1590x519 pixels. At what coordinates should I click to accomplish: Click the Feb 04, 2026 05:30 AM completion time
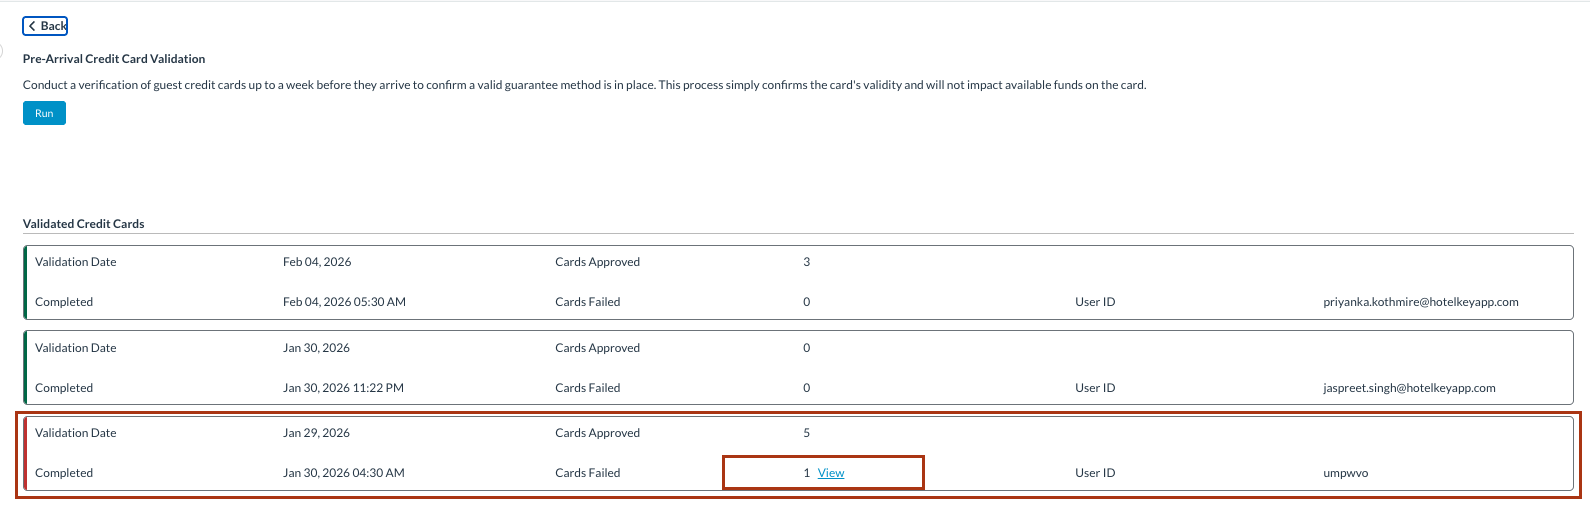(x=344, y=302)
